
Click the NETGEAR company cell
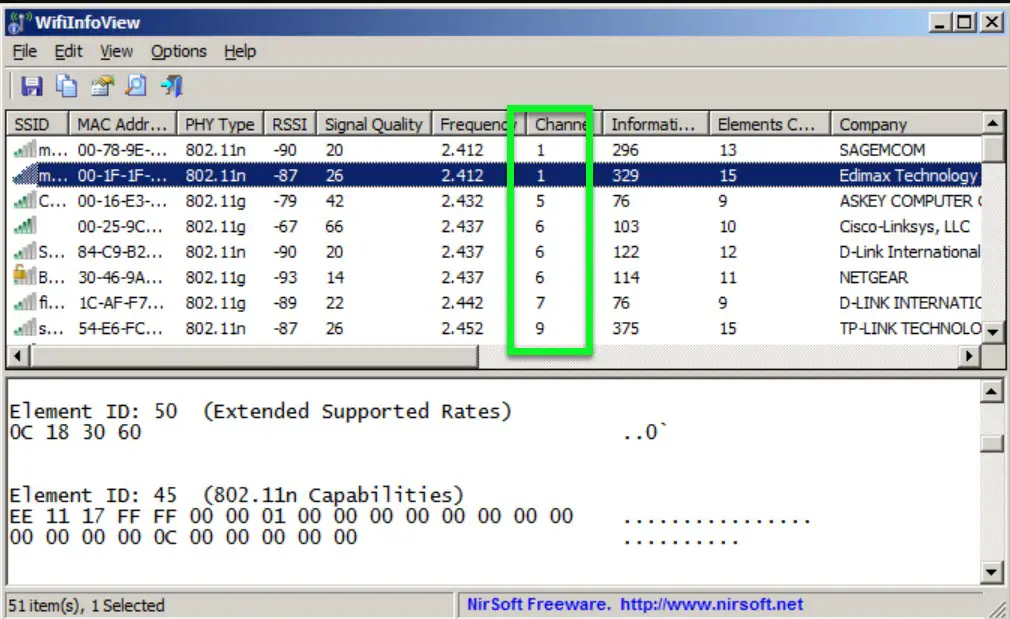873,277
